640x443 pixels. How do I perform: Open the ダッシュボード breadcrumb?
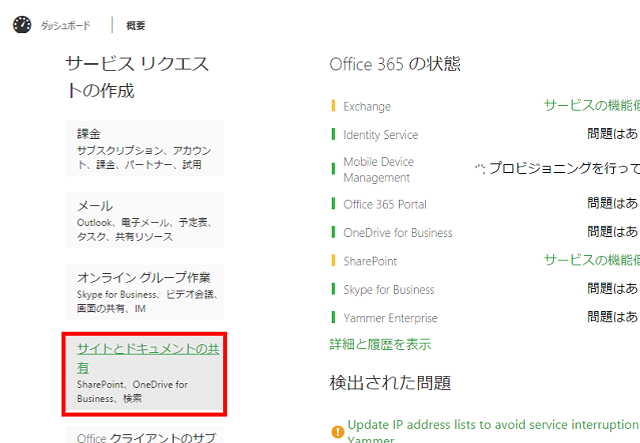coord(65,26)
